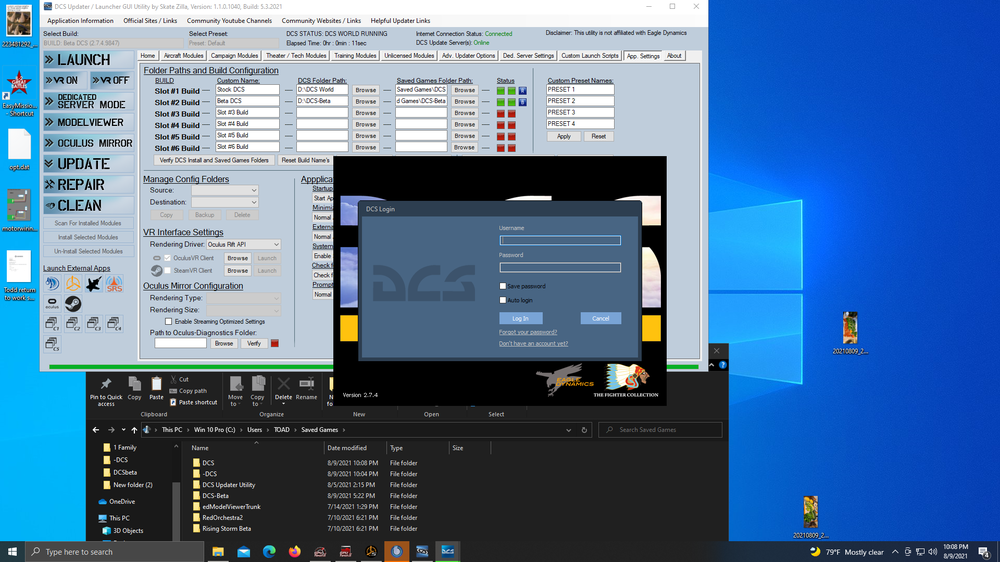Tick the Auto login checkbox
The width and height of the screenshot is (1000, 562).
click(x=503, y=300)
